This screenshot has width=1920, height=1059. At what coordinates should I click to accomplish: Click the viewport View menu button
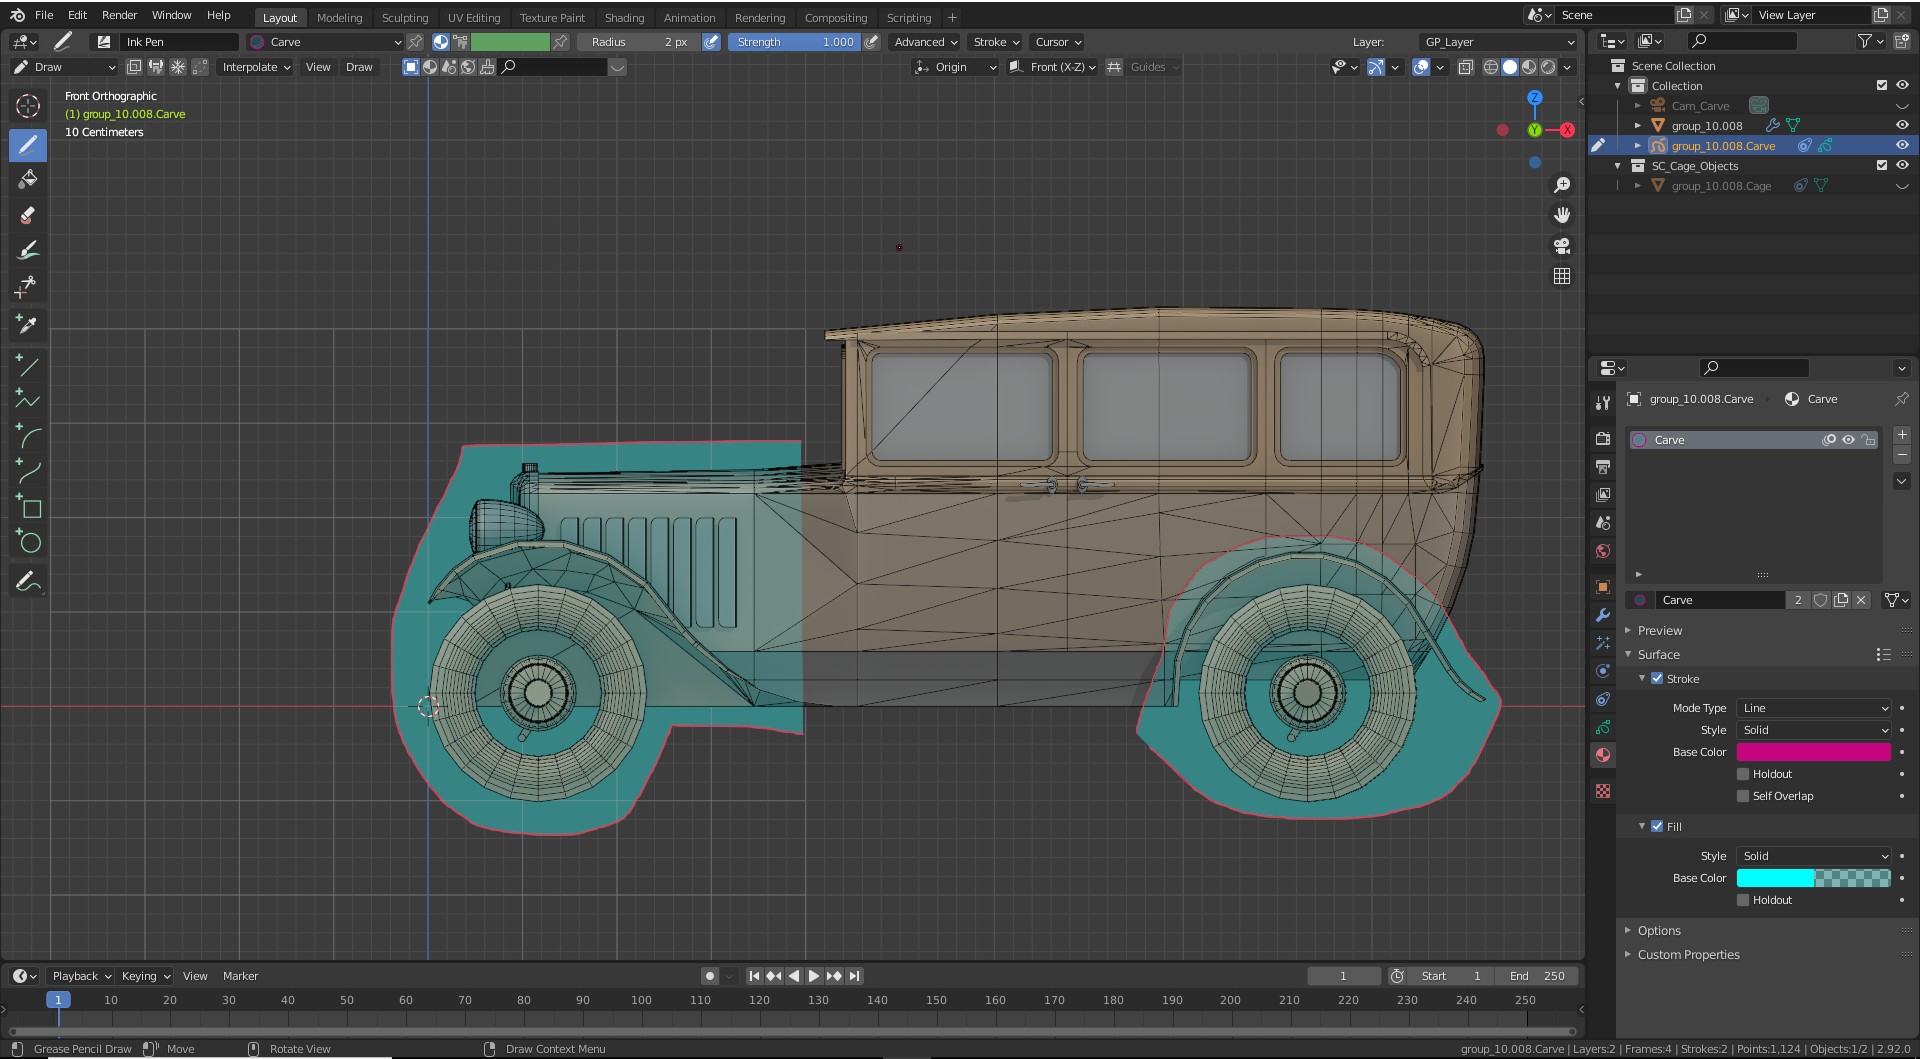pyautogui.click(x=318, y=67)
